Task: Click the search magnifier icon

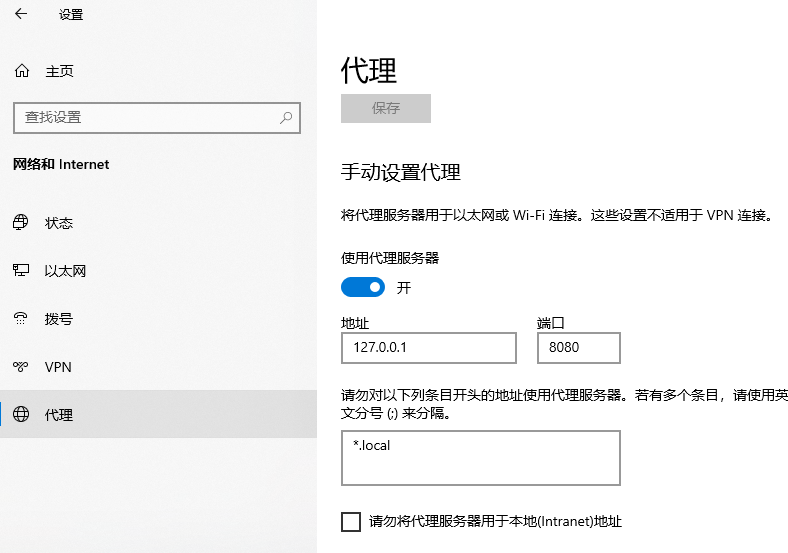Action: point(286,117)
